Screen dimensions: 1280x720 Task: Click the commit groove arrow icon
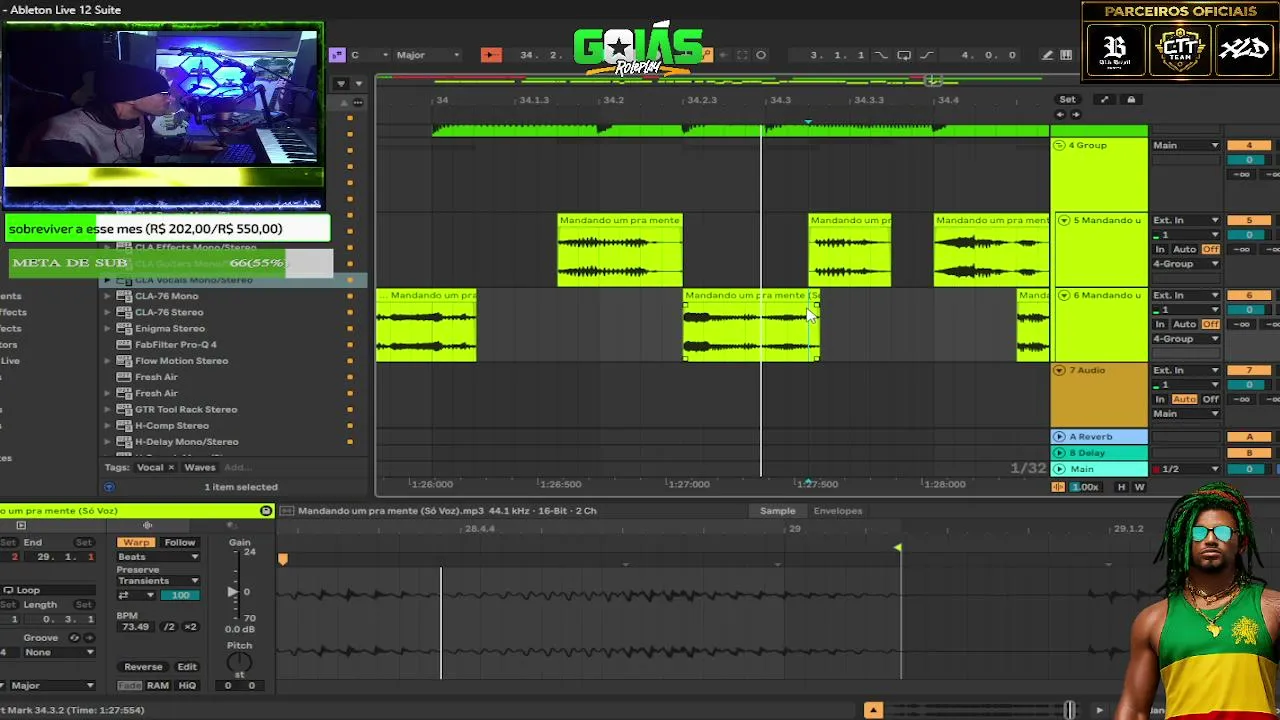(x=87, y=638)
